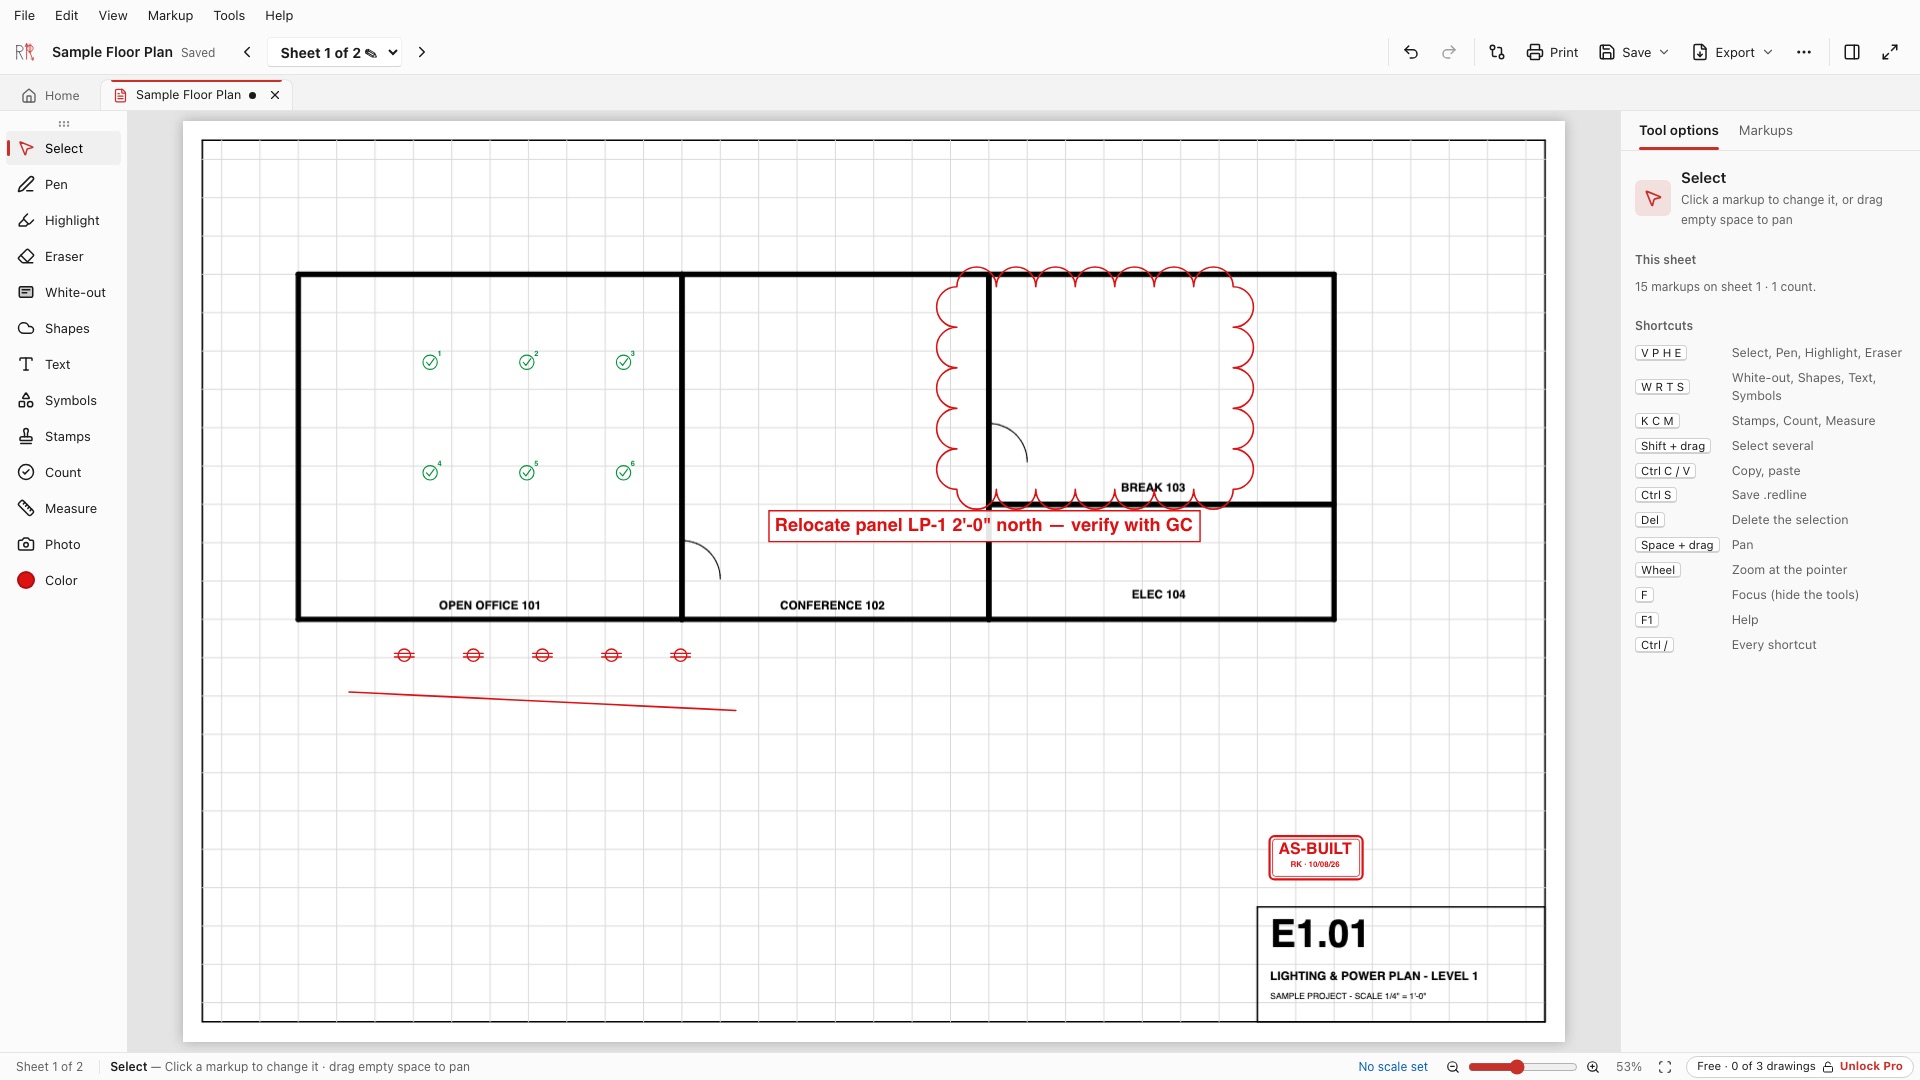Activate the Count tool

pyautogui.click(x=63, y=472)
